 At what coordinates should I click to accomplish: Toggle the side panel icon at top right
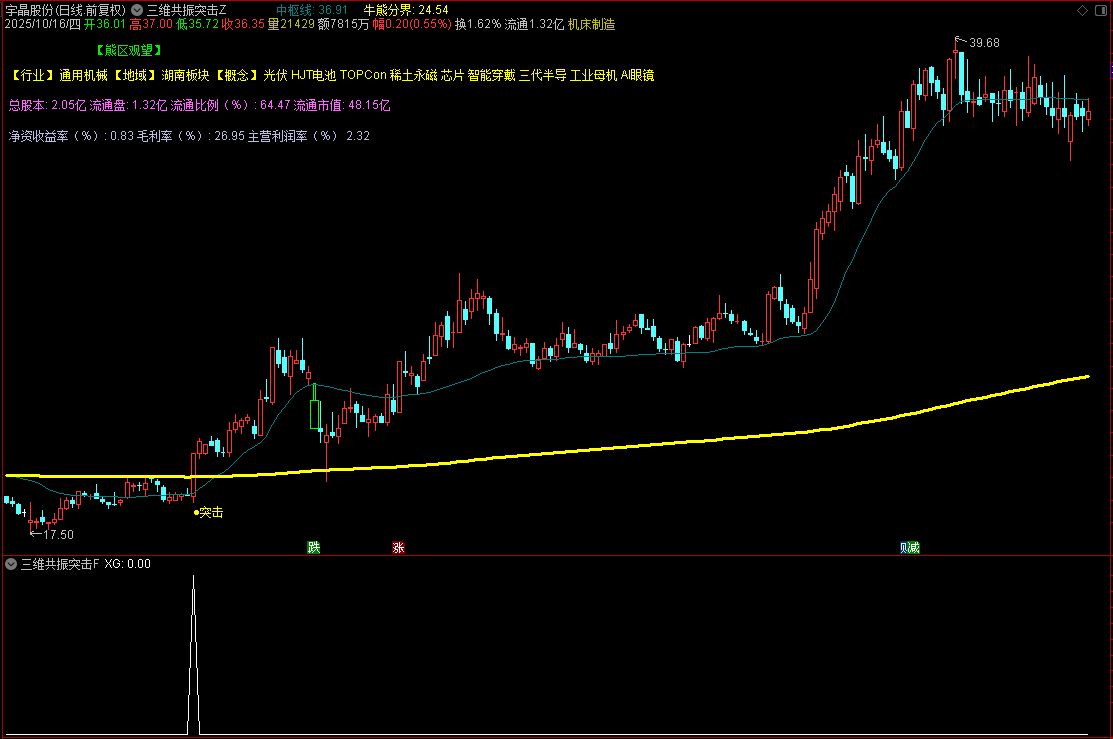coord(1102,10)
